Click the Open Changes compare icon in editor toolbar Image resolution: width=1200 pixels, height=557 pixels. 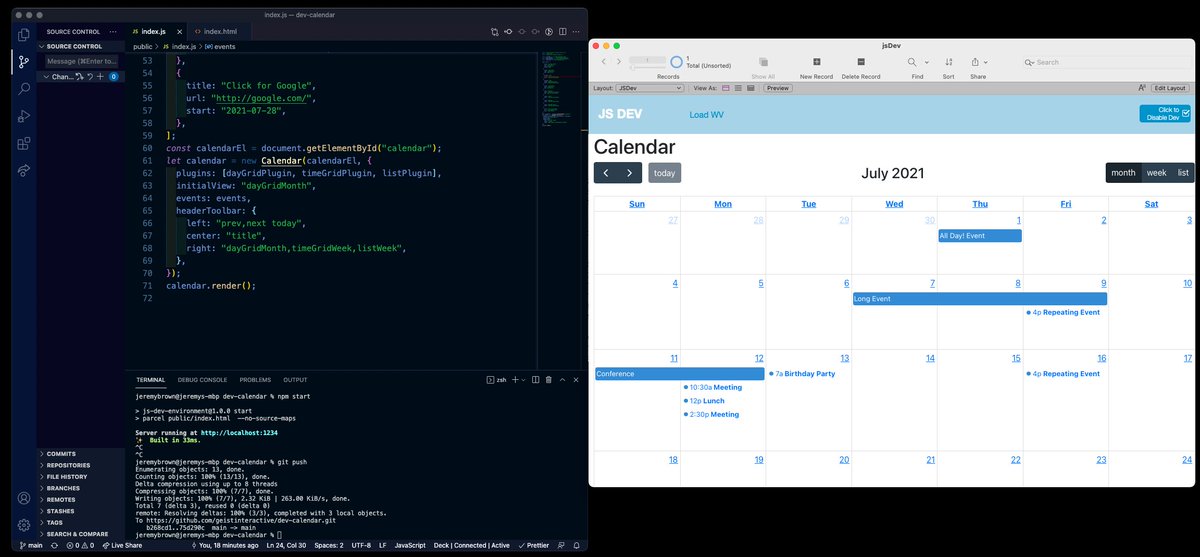[x=494, y=32]
